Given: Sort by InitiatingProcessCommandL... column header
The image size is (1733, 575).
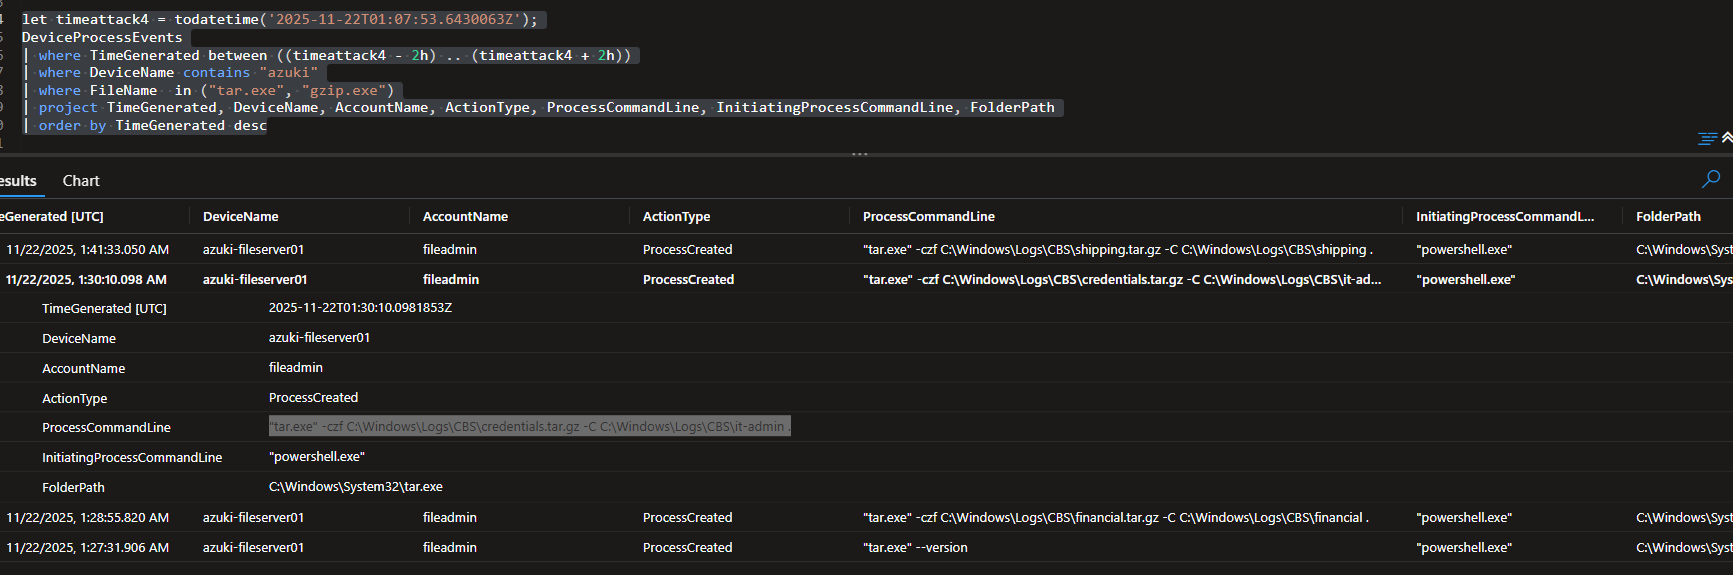Looking at the screenshot, I should 1504,217.
